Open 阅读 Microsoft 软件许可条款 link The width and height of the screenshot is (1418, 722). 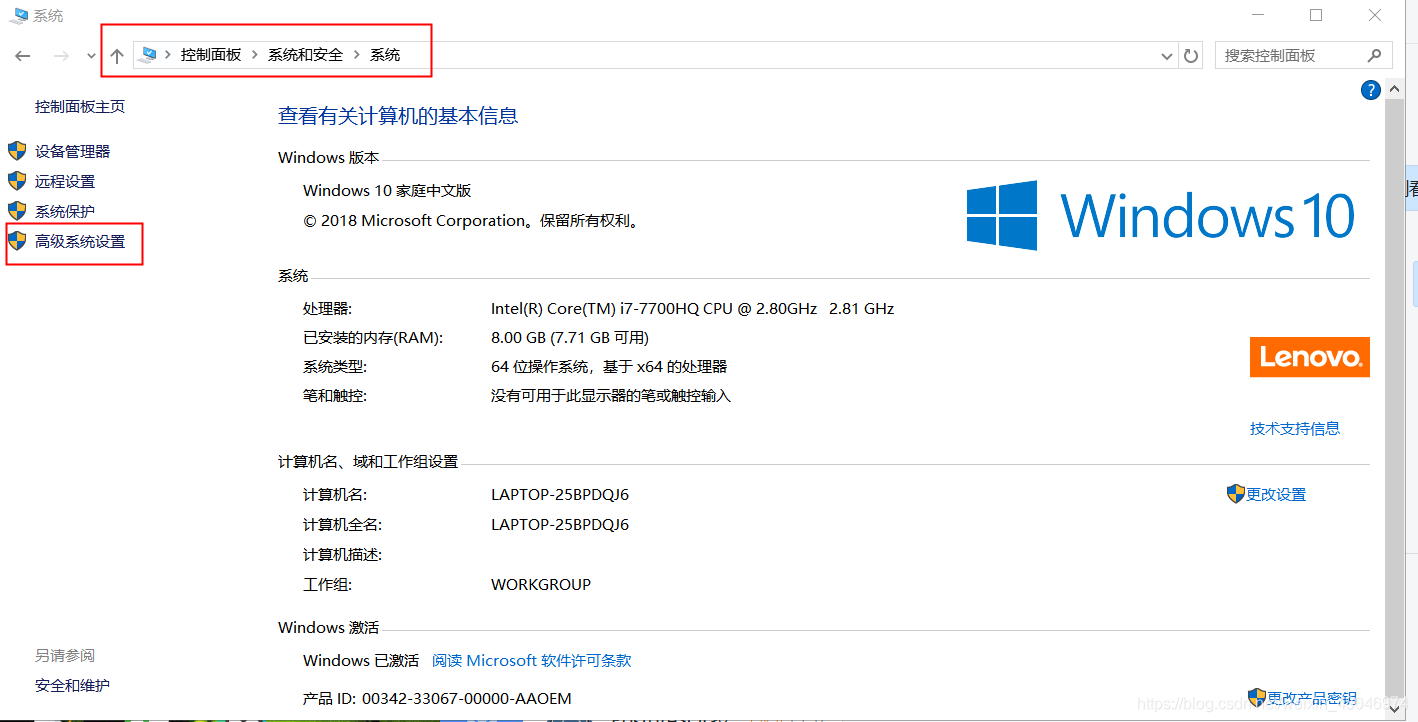click(x=532, y=661)
